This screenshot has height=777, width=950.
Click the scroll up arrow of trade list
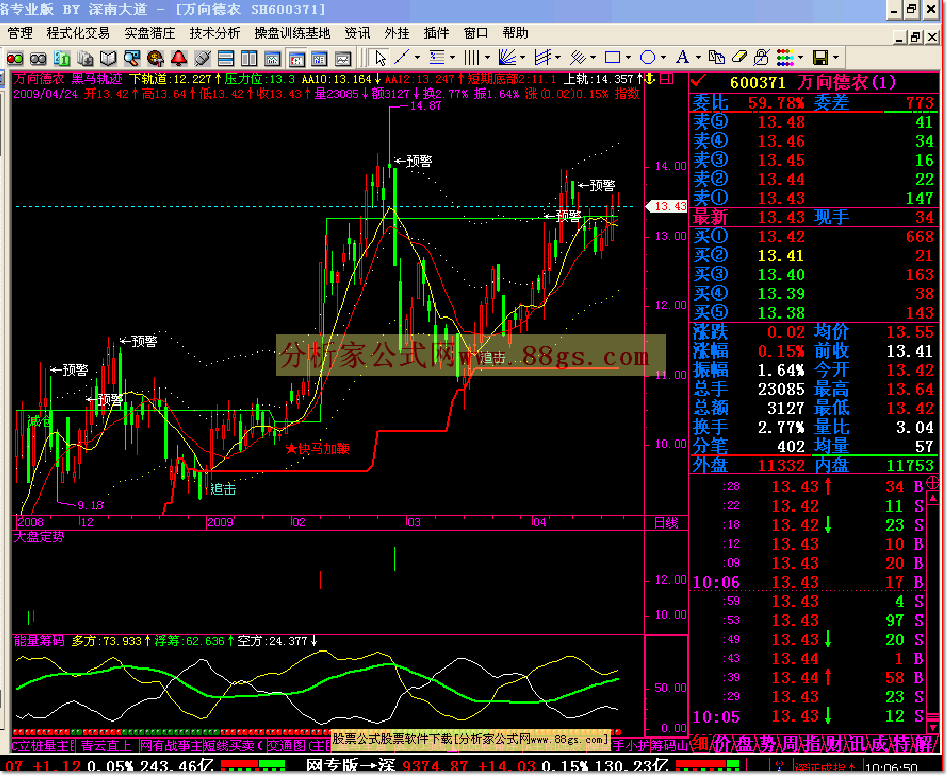point(933,499)
